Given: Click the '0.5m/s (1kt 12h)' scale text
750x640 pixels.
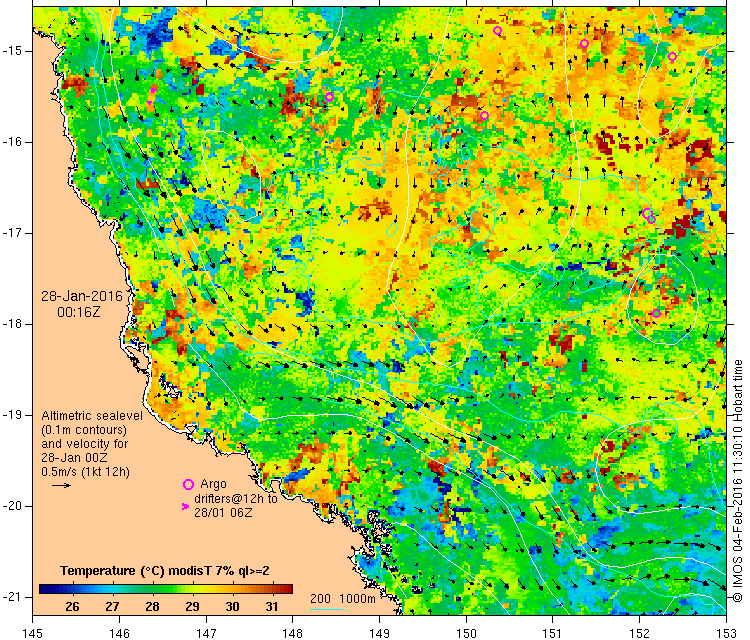Looking at the screenshot, I should click(x=85, y=472).
